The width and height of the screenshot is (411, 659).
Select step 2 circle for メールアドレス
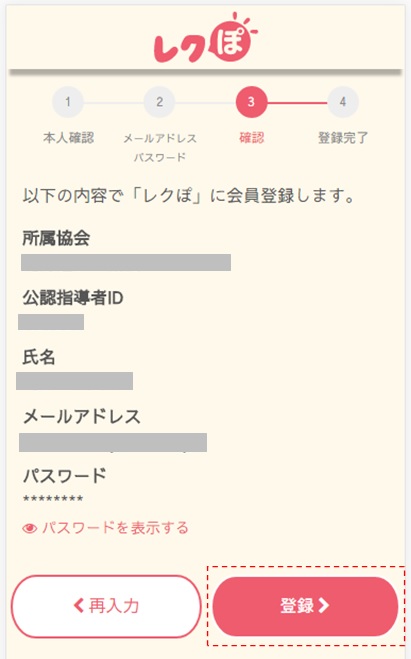[x=159, y=102]
